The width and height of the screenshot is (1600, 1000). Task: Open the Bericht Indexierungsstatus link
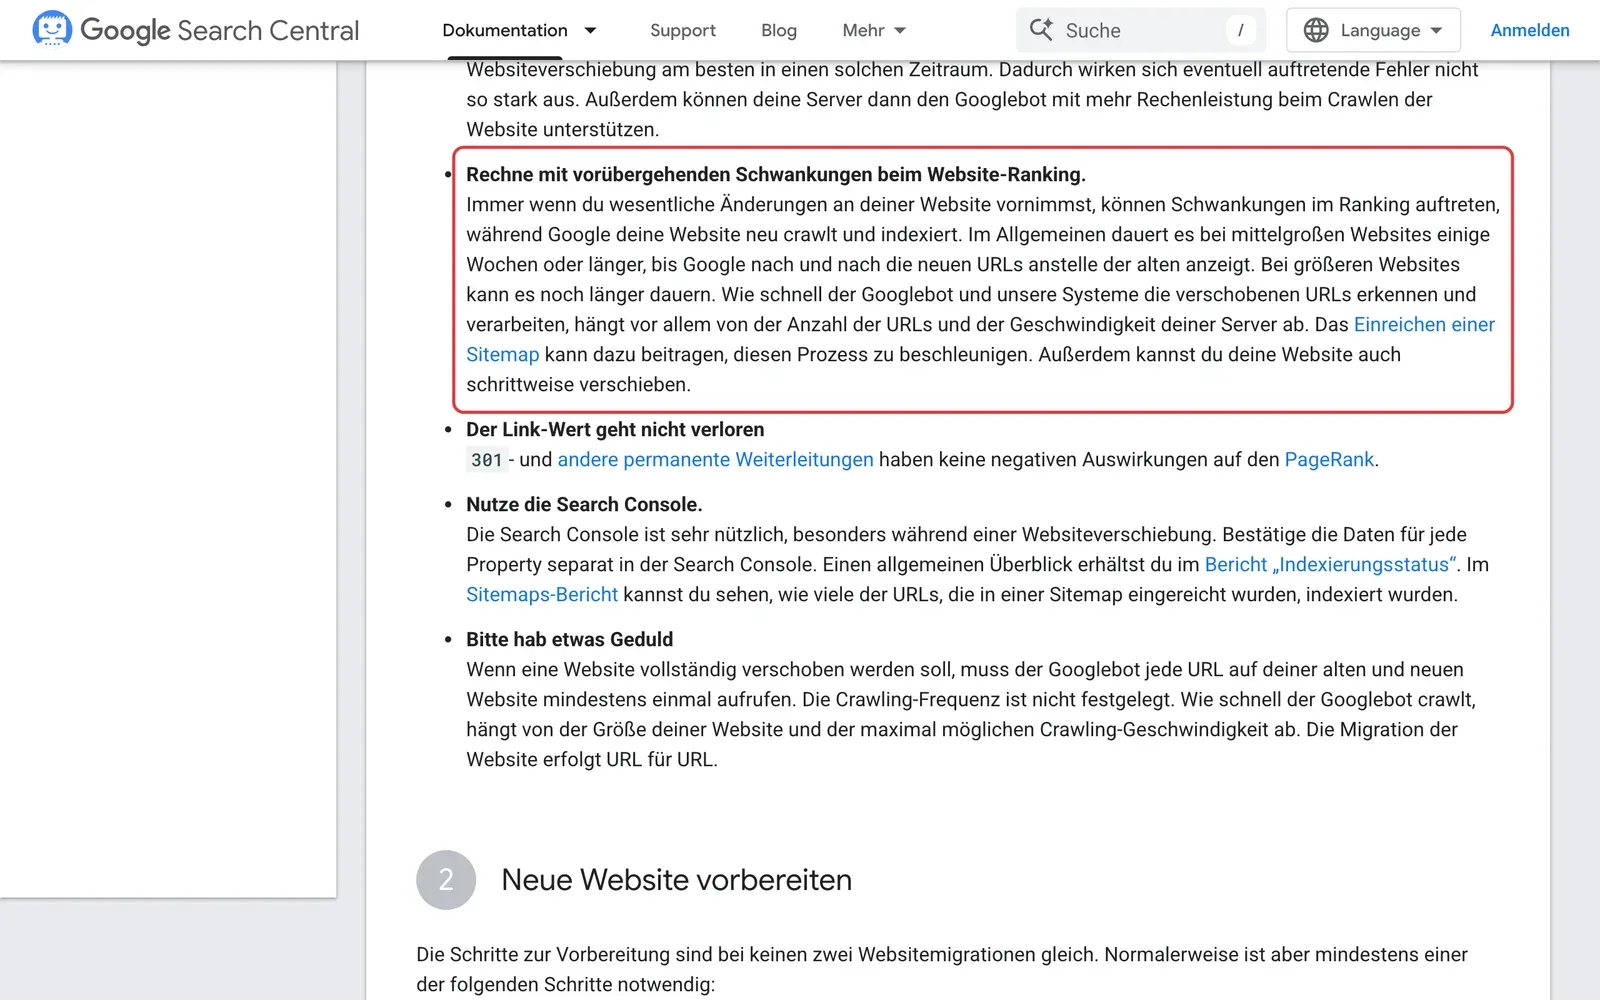tap(1331, 564)
